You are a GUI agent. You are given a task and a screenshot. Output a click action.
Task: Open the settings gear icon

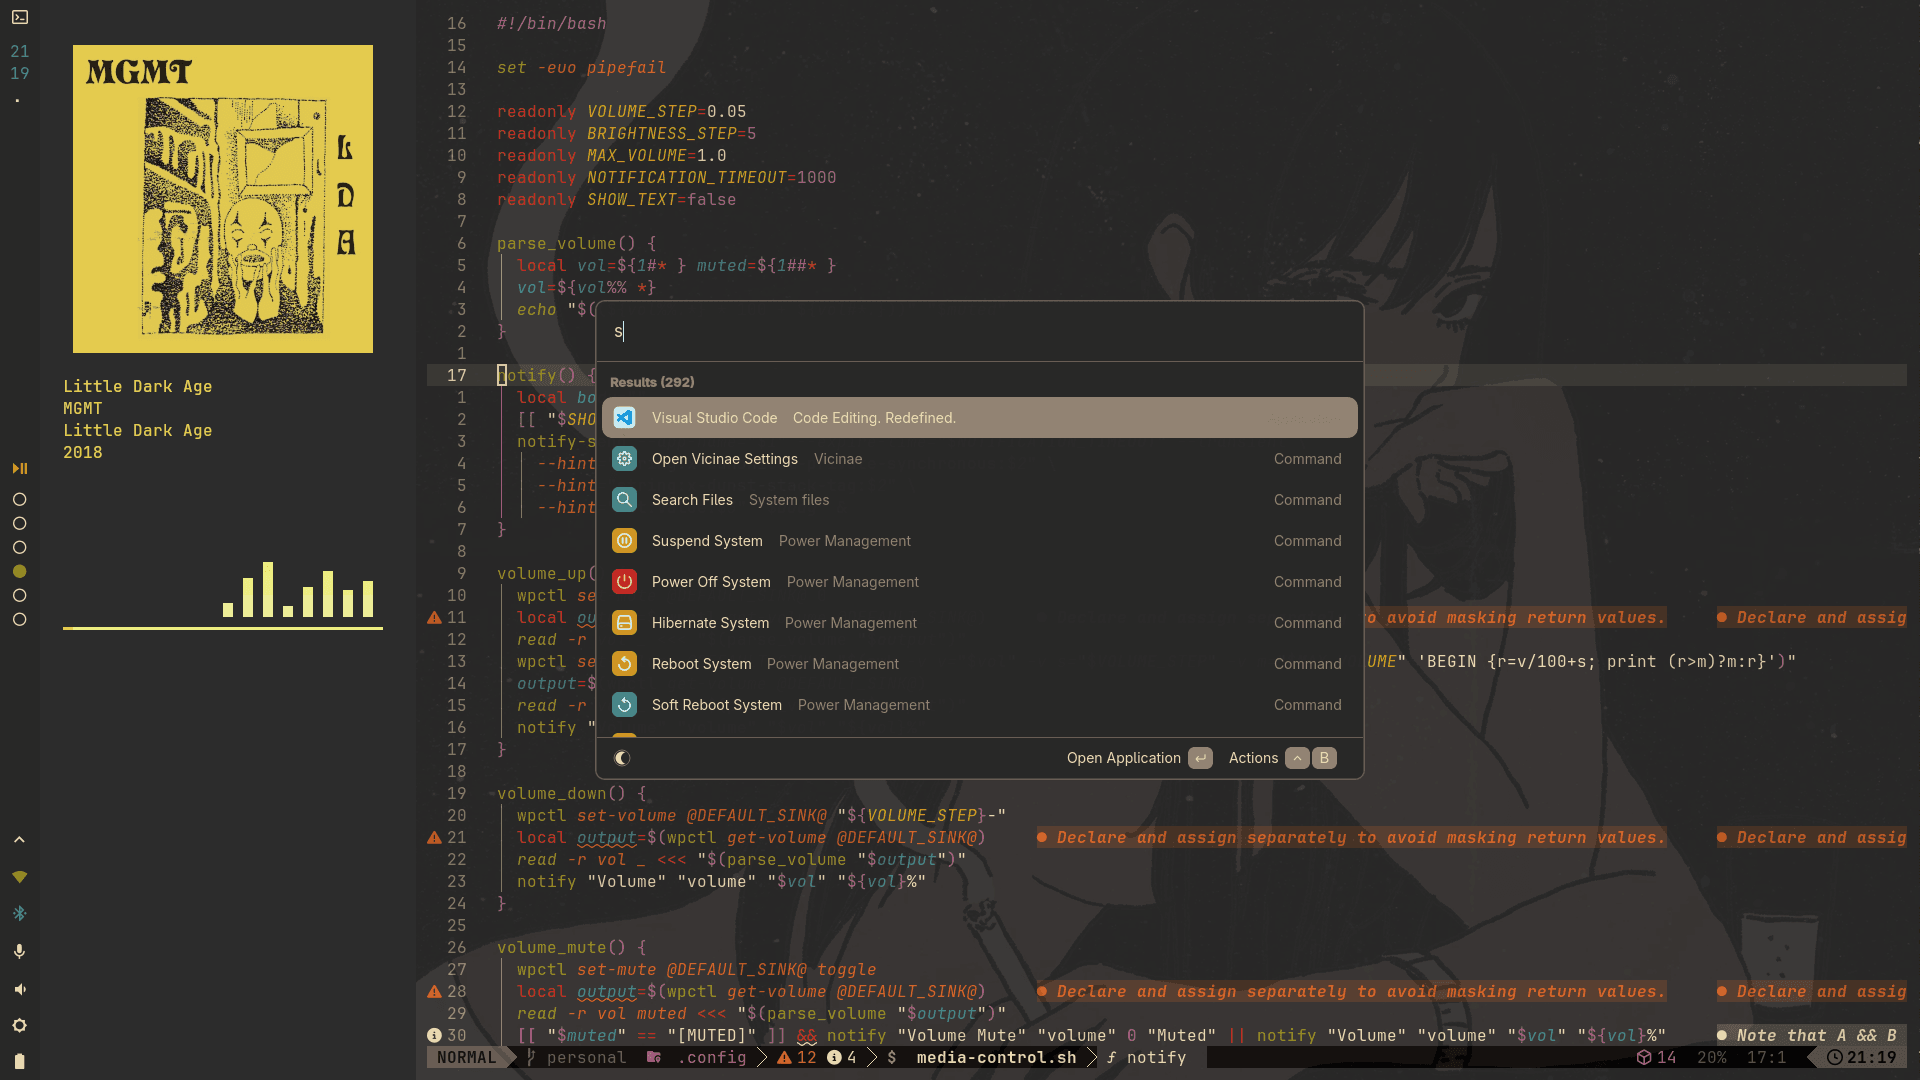coord(19,1025)
